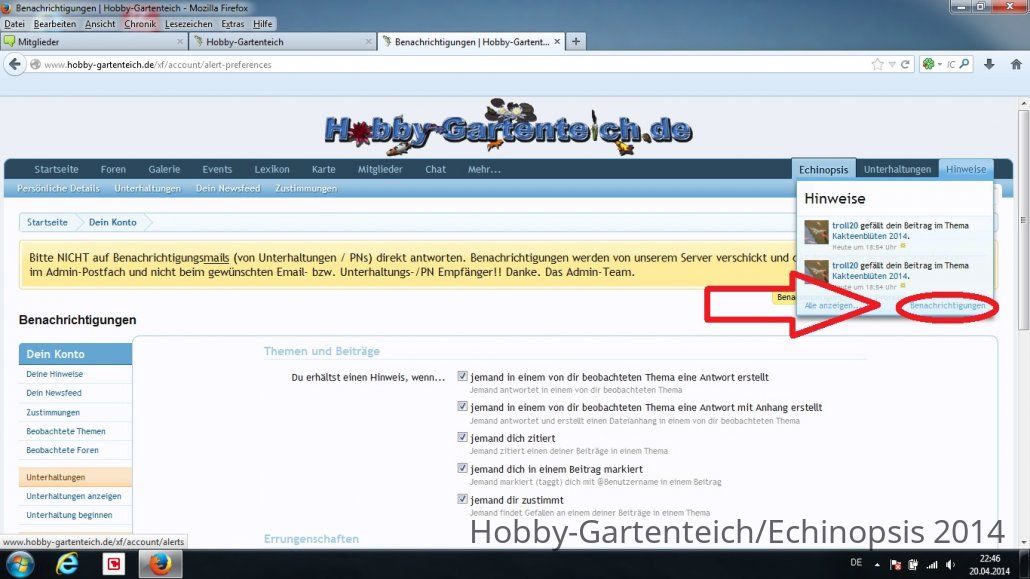
Task: Switch to the Mitglieder browser tab
Action: point(94,41)
